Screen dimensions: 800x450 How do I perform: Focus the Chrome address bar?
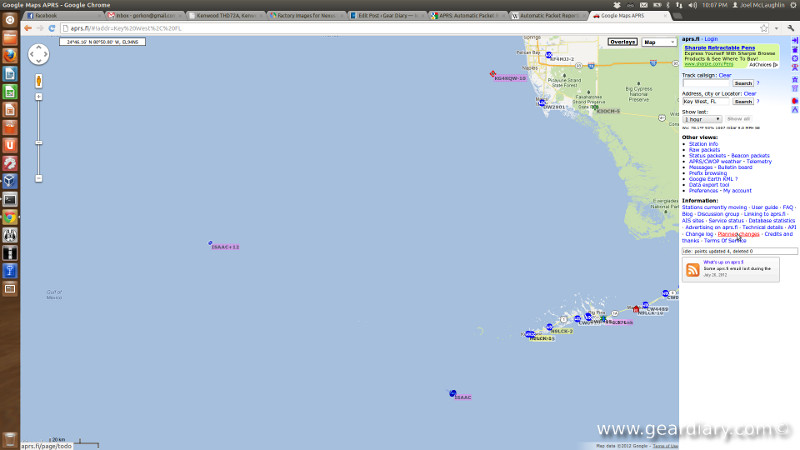[408, 29]
